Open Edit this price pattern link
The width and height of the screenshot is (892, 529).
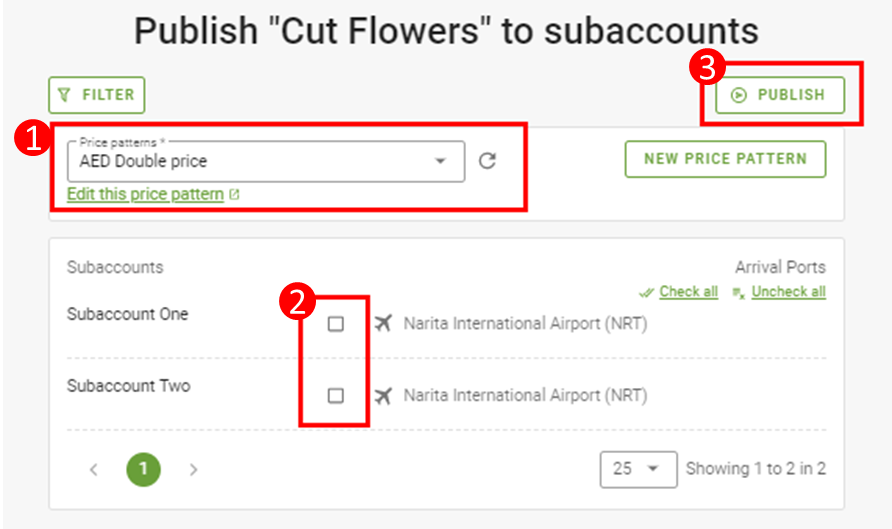(146, 194)
